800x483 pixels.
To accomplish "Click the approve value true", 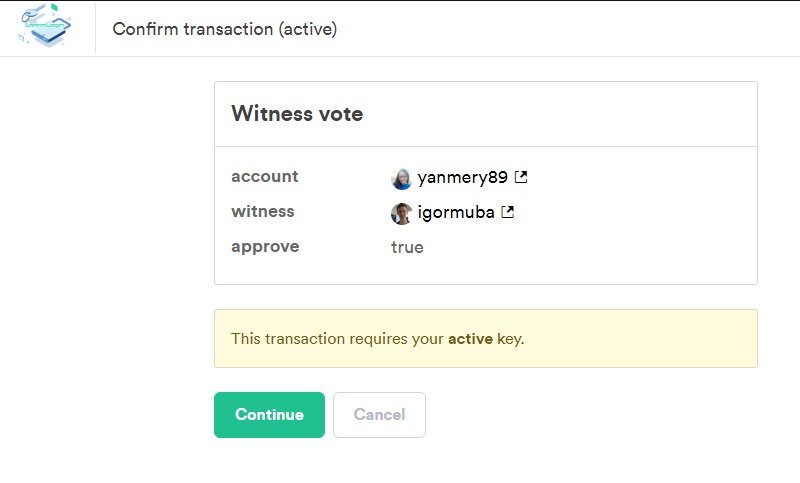I will [407, 247].
